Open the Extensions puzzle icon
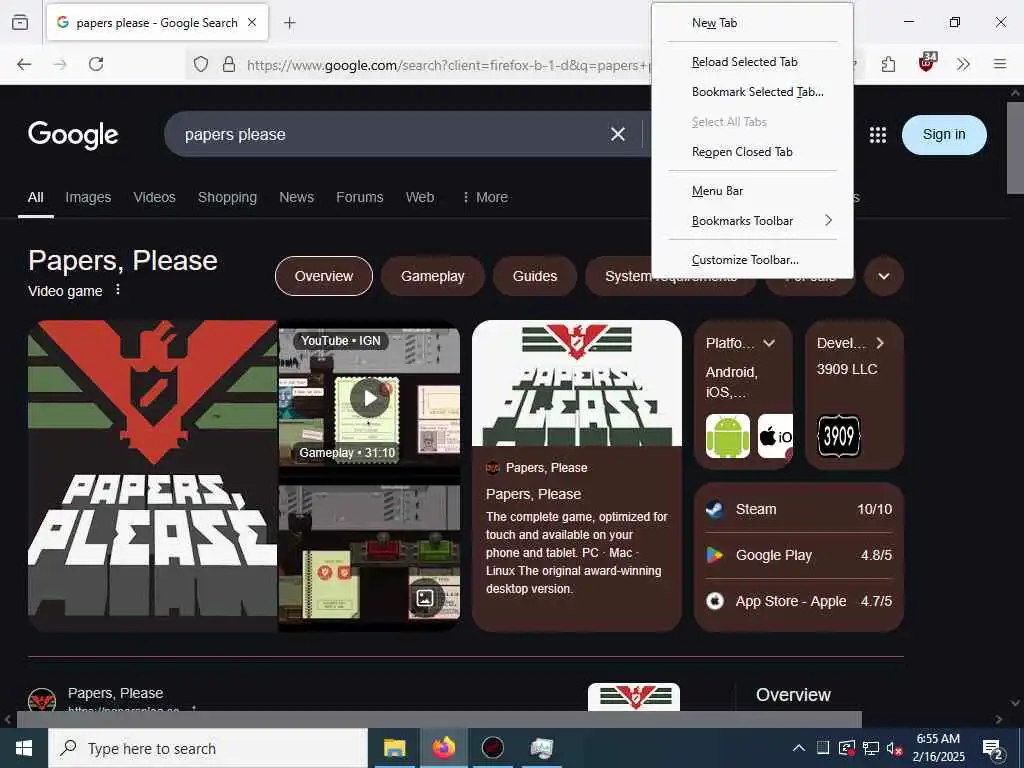 888,64
